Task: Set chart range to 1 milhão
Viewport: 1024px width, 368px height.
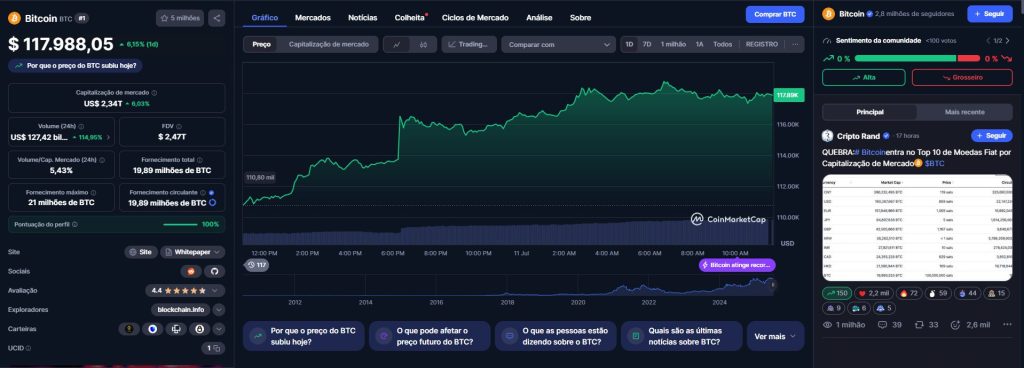Action: pyautogui.click(x=673, y=44)
